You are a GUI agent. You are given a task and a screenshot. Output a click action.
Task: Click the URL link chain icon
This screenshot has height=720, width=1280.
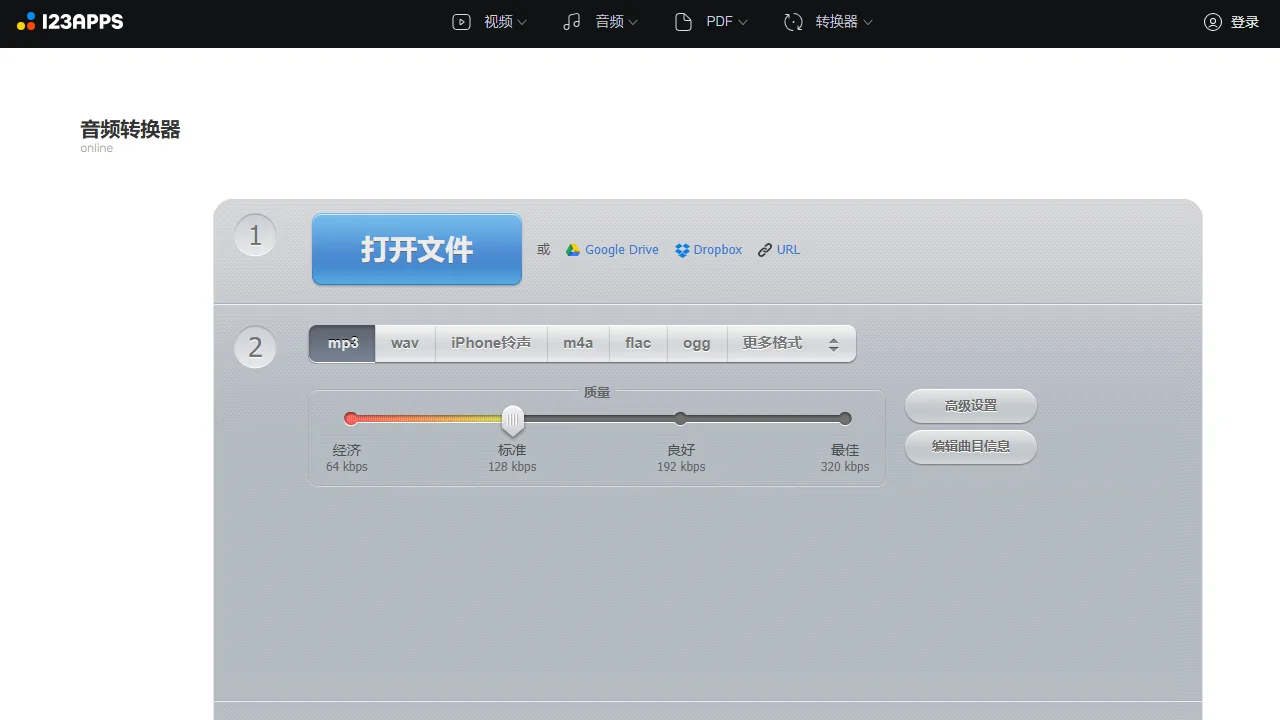pyautogui.click(x=764, y=249)
